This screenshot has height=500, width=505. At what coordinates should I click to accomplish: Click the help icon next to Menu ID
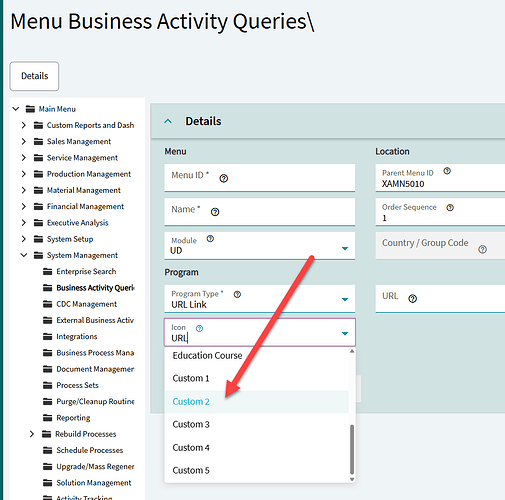pos(224,179)
